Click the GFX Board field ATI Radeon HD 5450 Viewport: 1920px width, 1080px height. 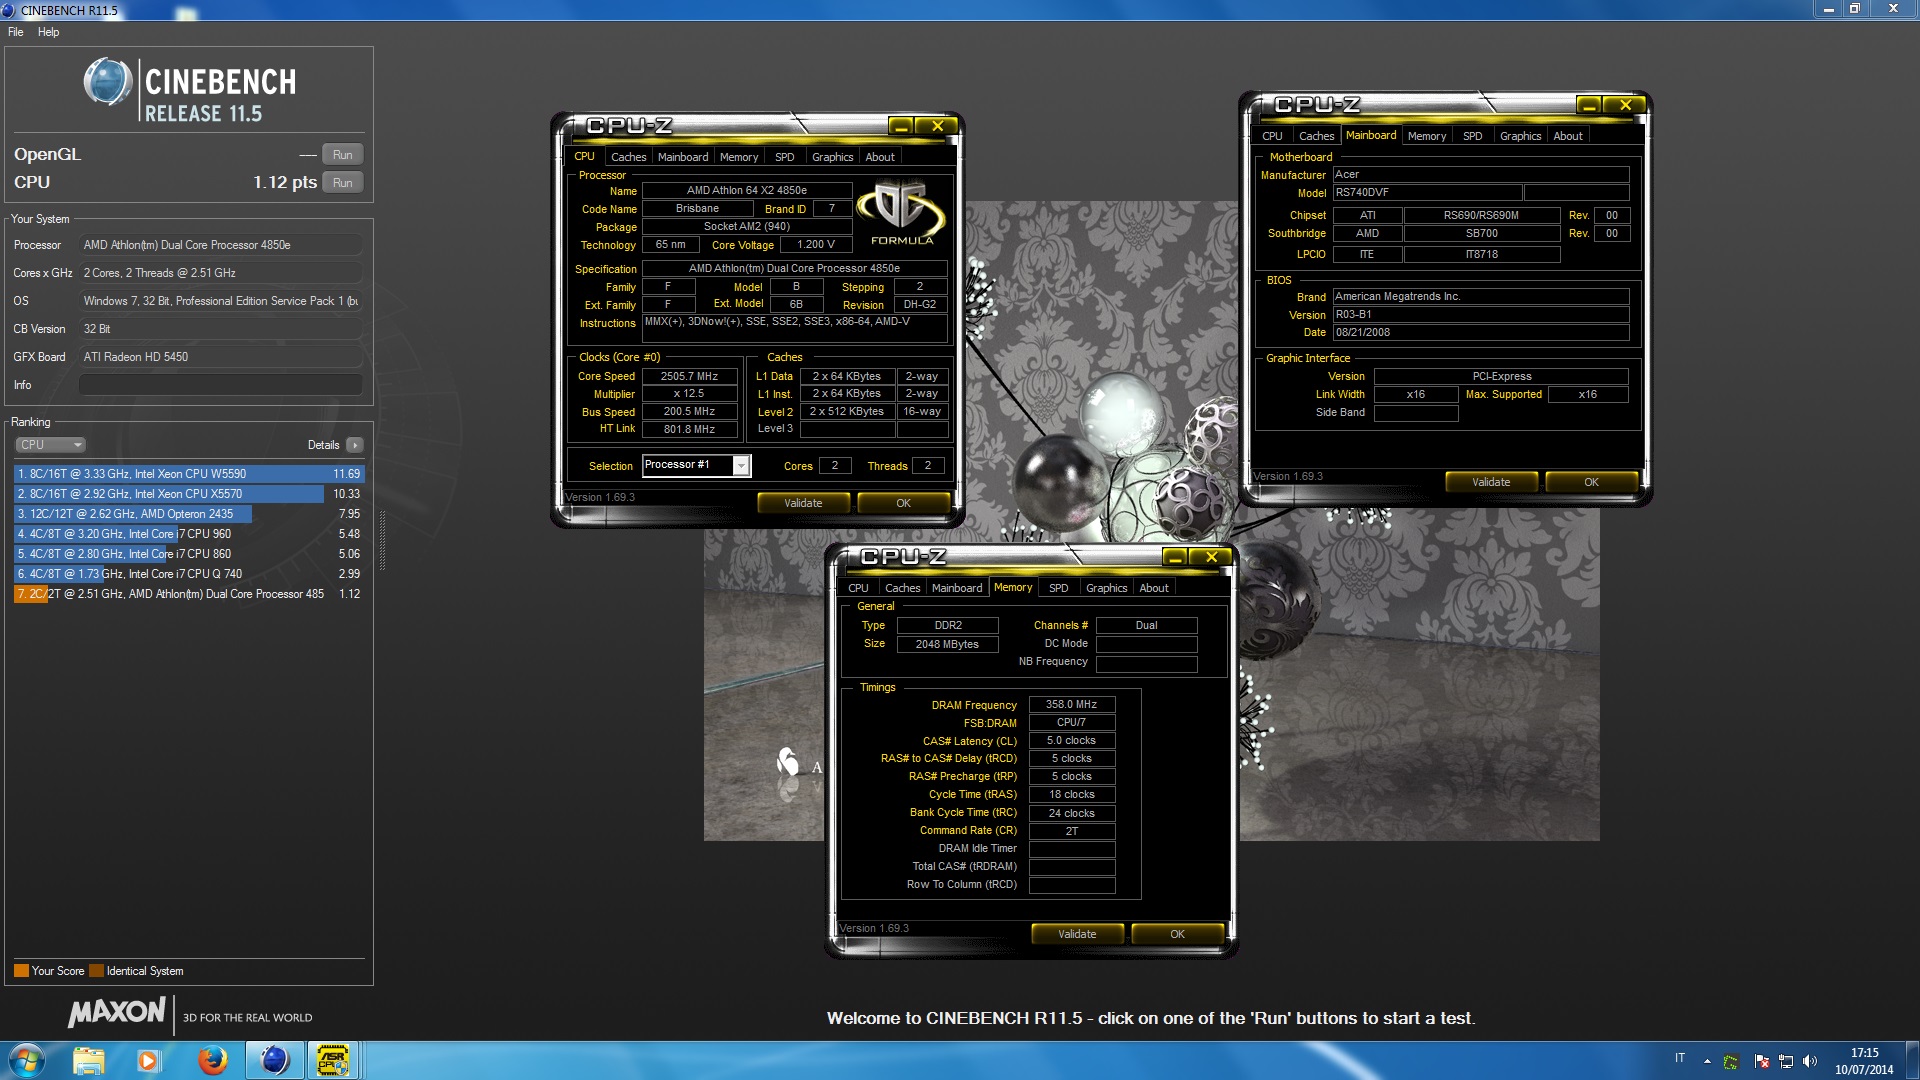coord(220,357)
